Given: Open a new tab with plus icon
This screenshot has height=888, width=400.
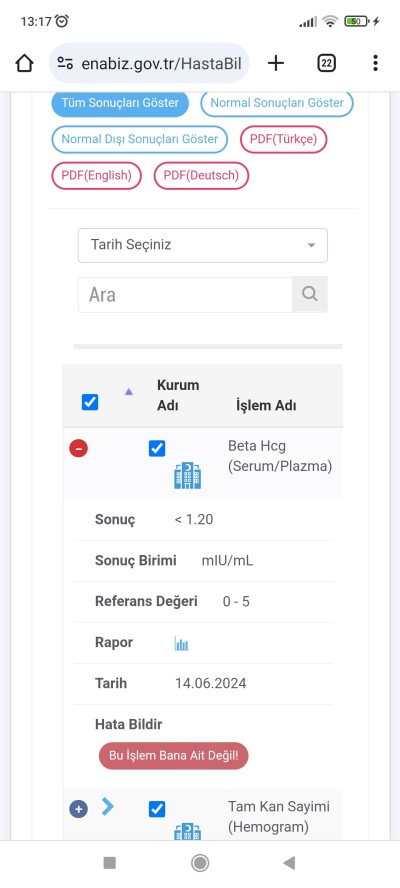Looking at the screenshot, I should click(x=275, y=63).
